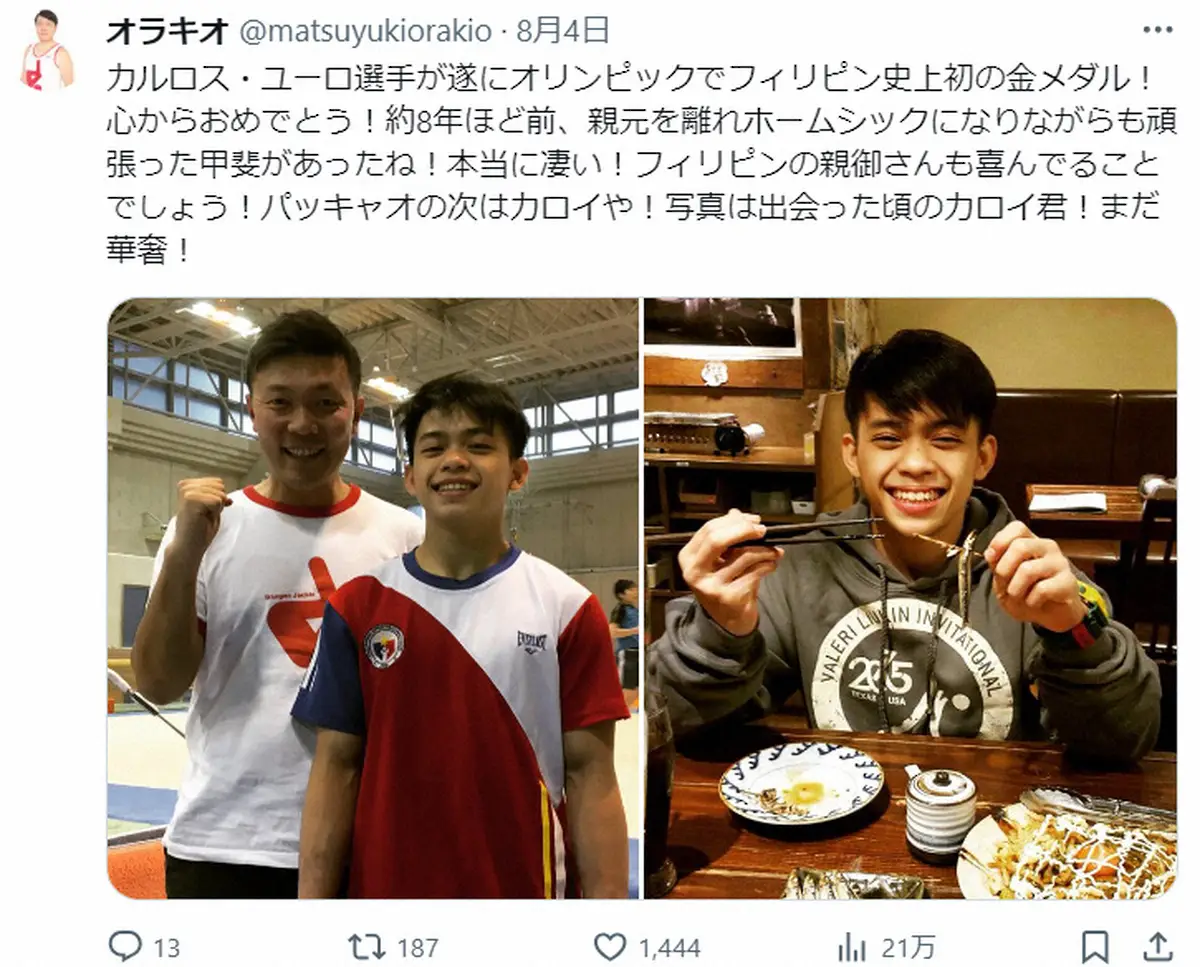Viewport: 1200px width, 967px height.
Task: Like the tweet with heart icon
Action: [x=610, y=946]
